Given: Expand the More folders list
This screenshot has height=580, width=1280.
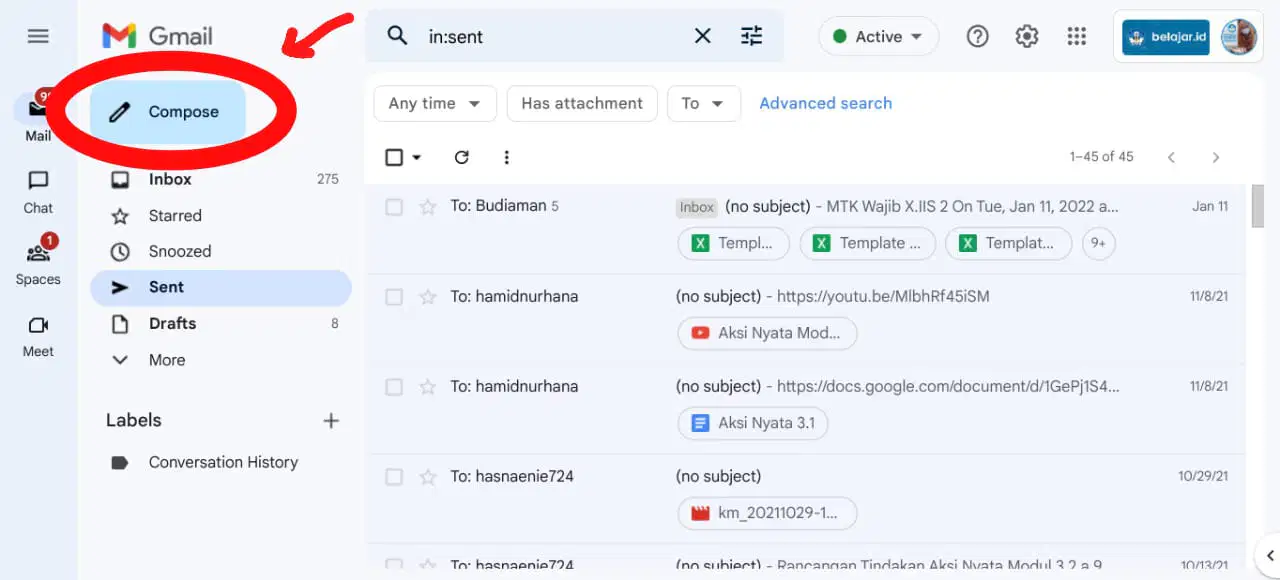Looking at the screenshot, I should pos(221,360).
